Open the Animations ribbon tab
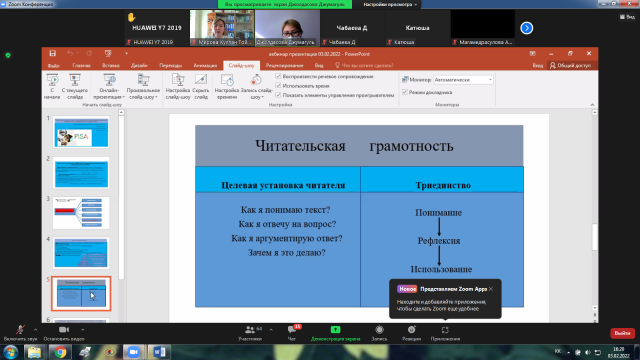The image size is (640, 360). pyautogui.click(x=205, y=65)
